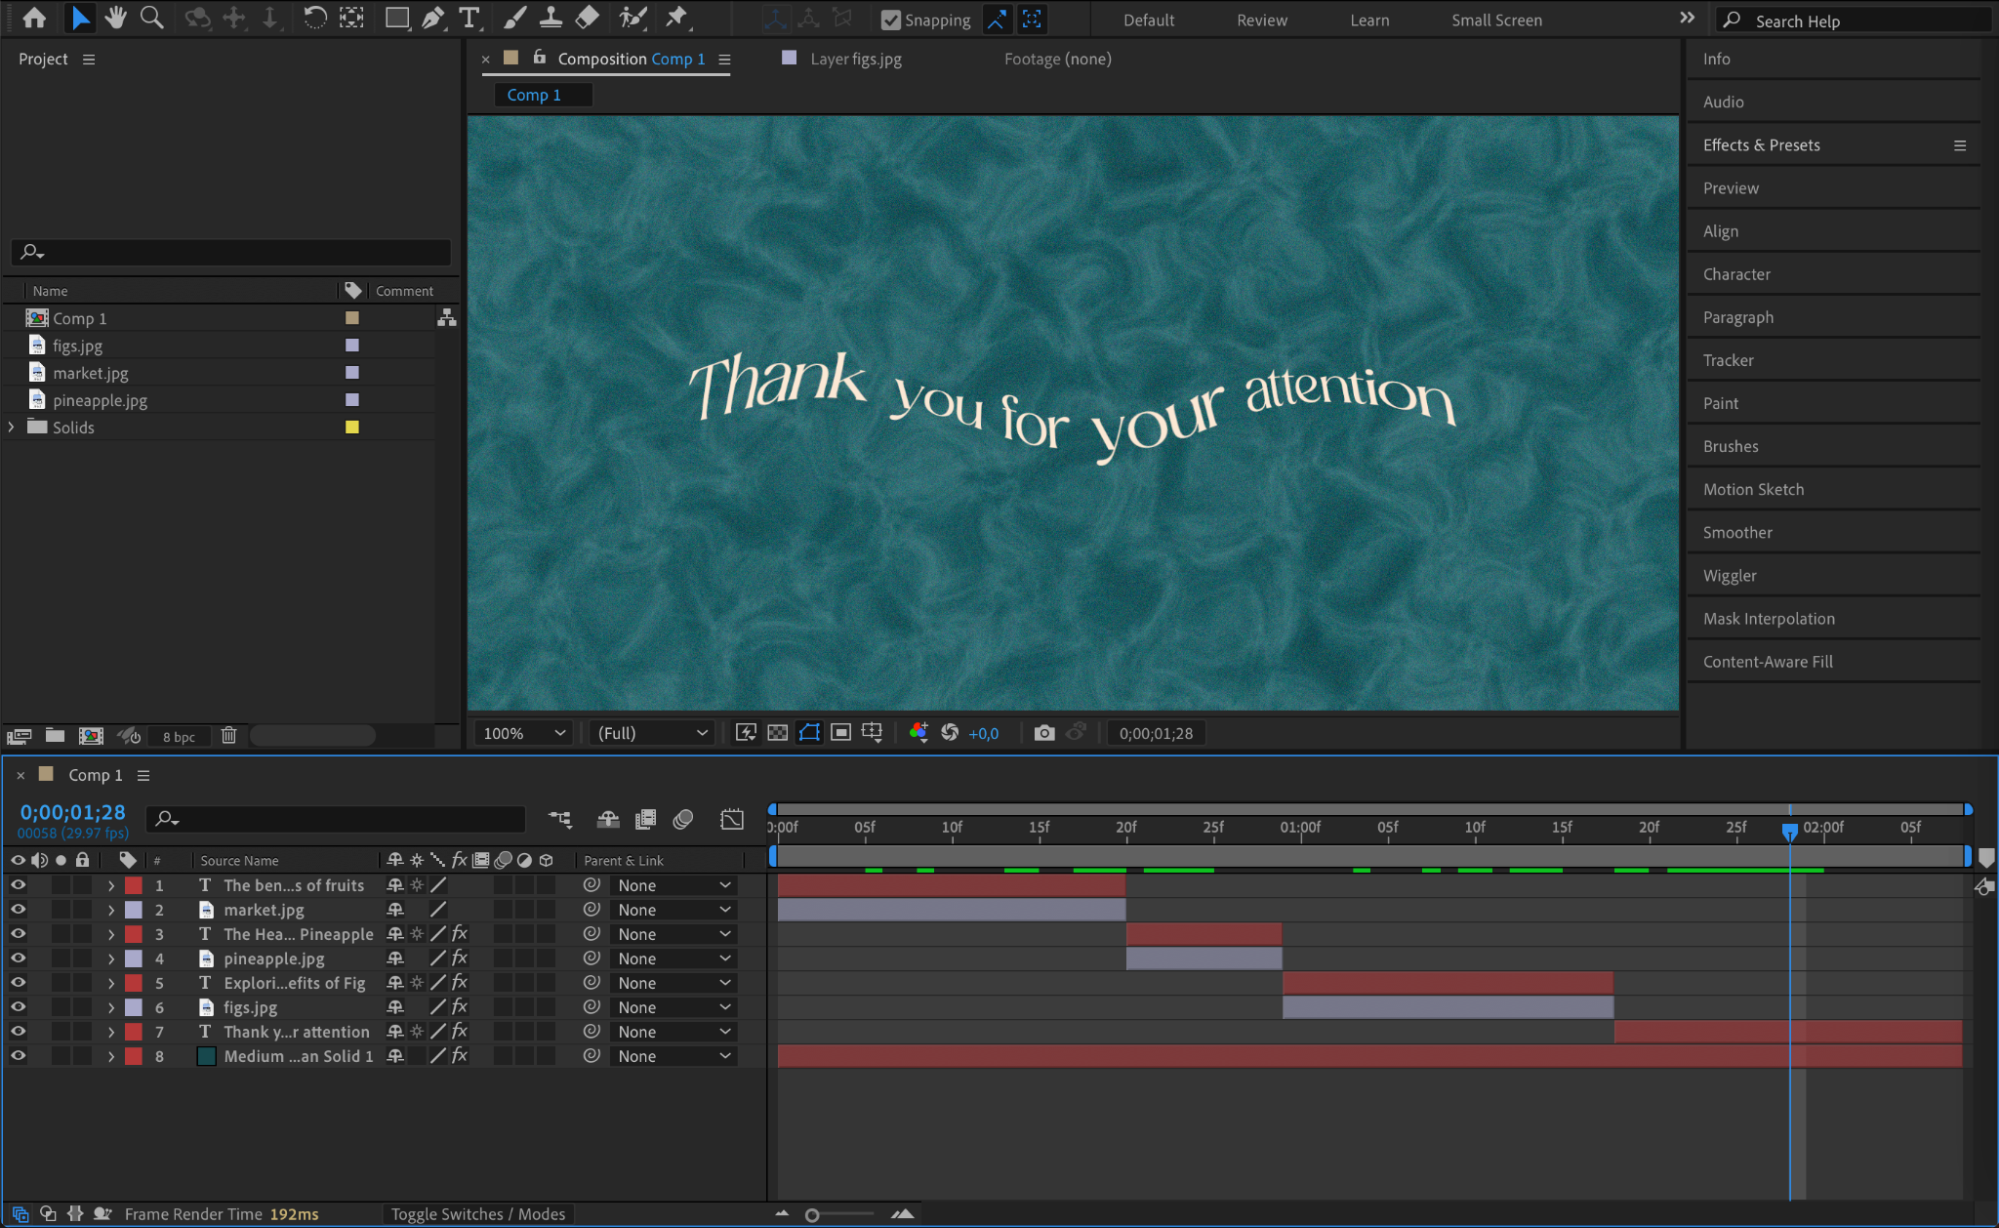Select the Zoom magnifier tool
The image size is (1999, 1228).
pyautogui.click(x=152, y=17)
